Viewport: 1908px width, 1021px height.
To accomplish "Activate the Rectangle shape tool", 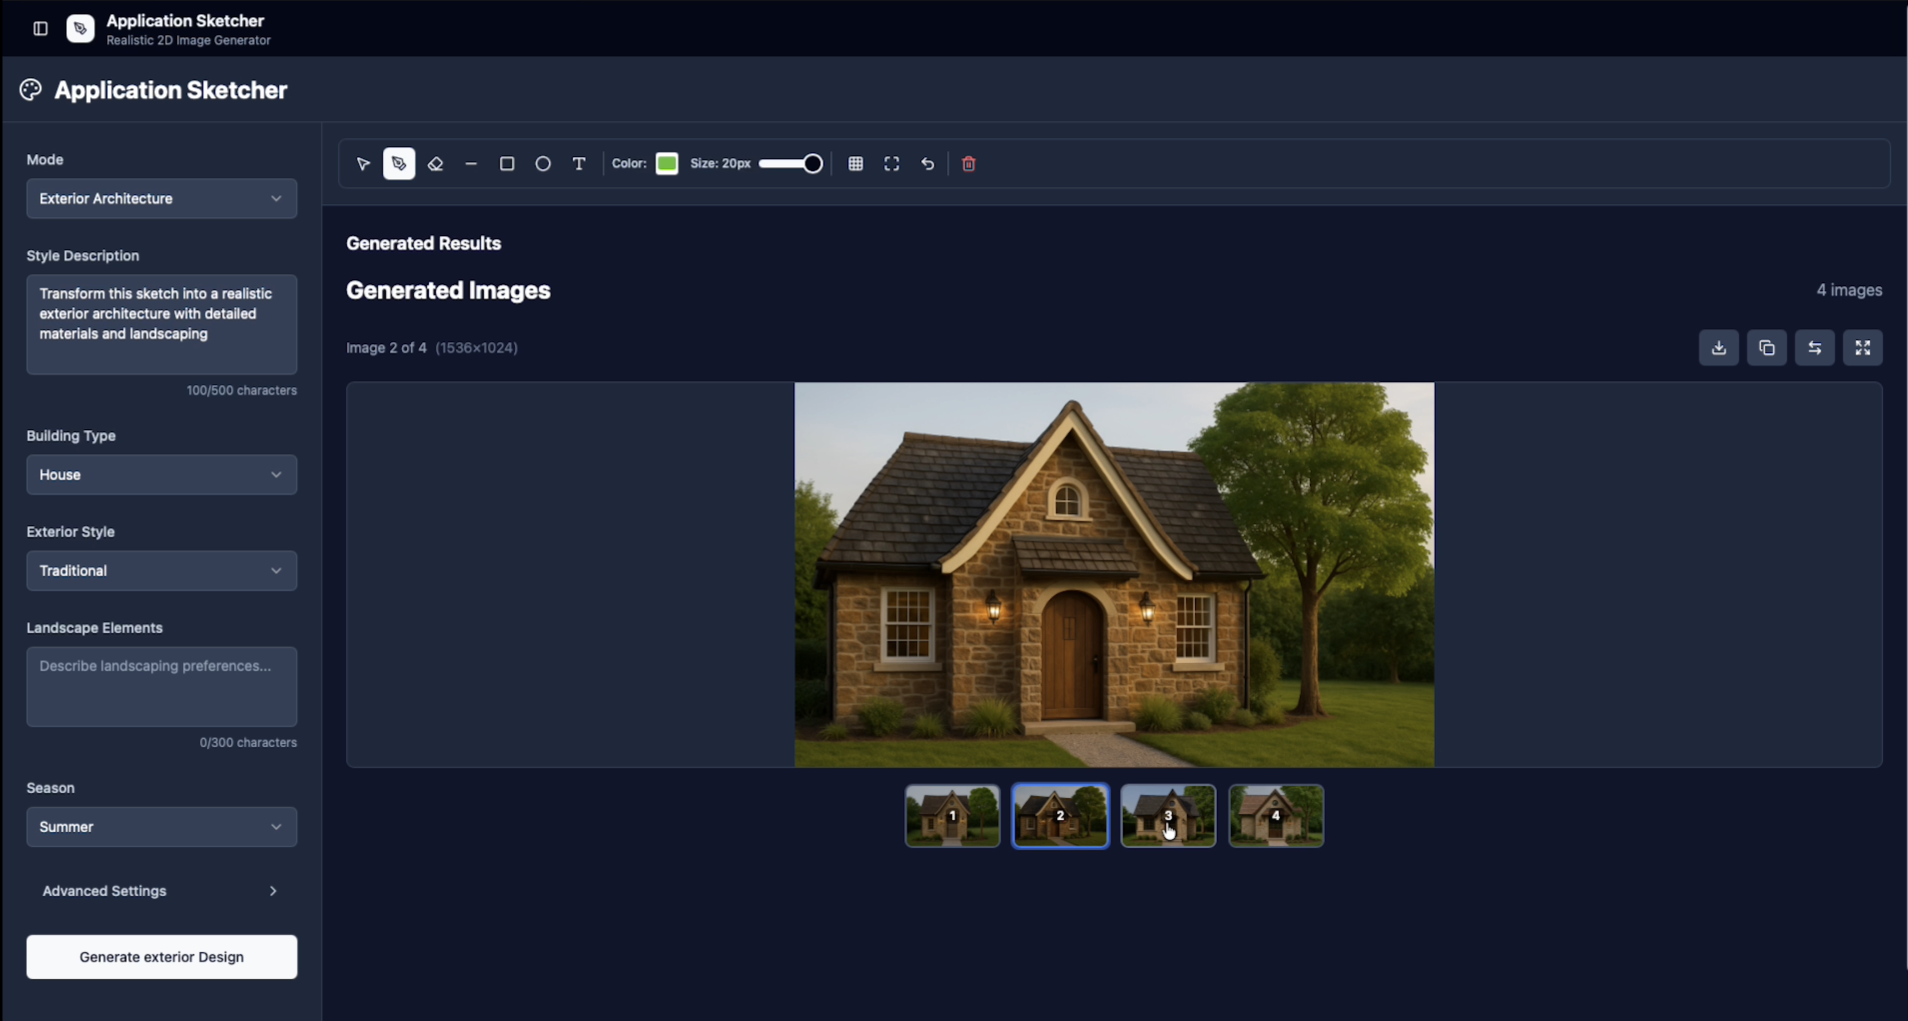I will 506,163.
